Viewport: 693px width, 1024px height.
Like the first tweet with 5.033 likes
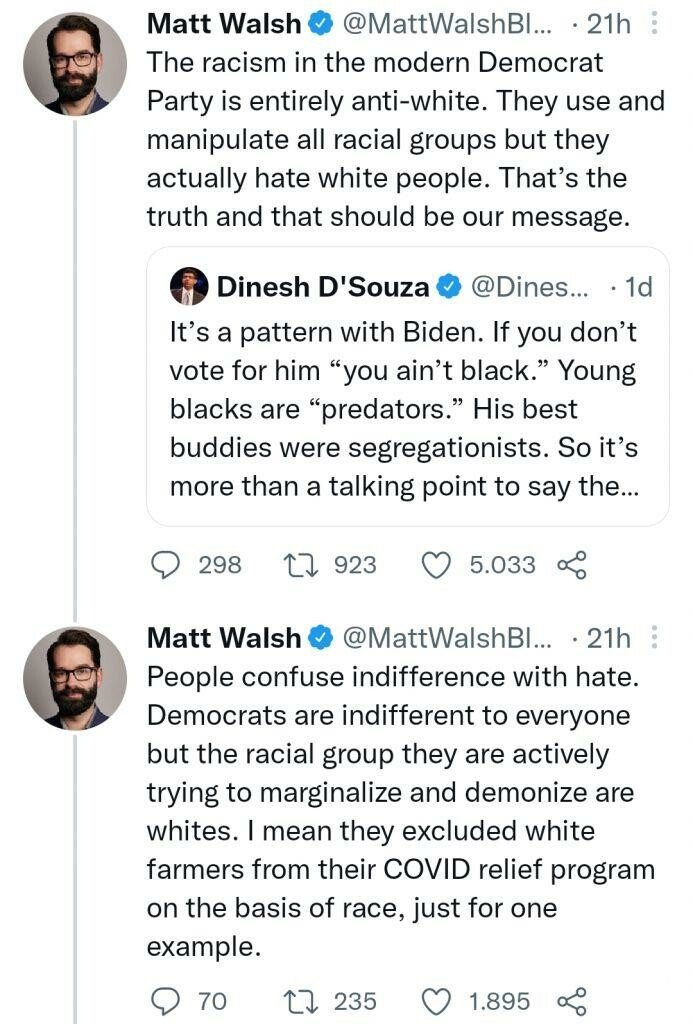(435, 565)
